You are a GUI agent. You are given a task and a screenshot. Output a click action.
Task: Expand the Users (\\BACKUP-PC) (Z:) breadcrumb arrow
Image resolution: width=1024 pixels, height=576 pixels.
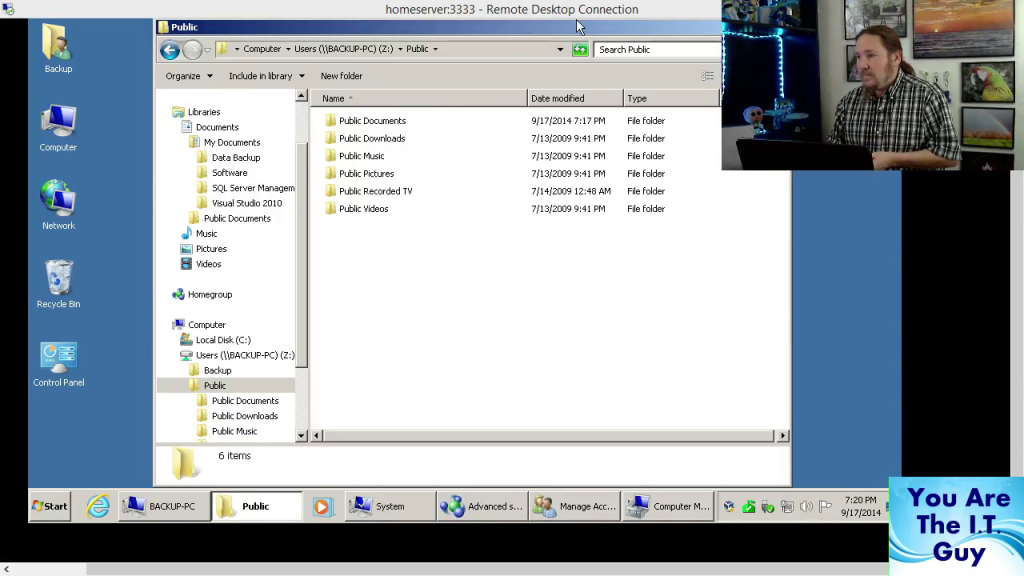click(x=400, y=49)
